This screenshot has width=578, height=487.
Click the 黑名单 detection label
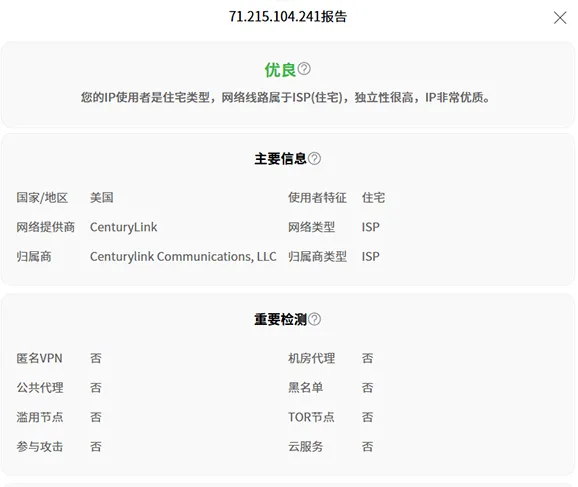point(306,387)
